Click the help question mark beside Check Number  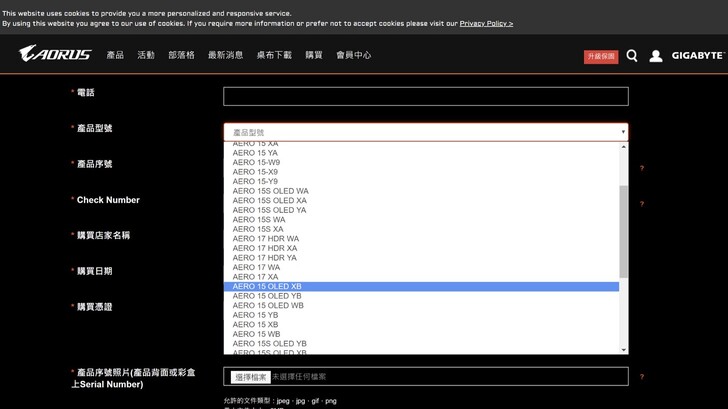pyautogui.click(x=642, y=204)
